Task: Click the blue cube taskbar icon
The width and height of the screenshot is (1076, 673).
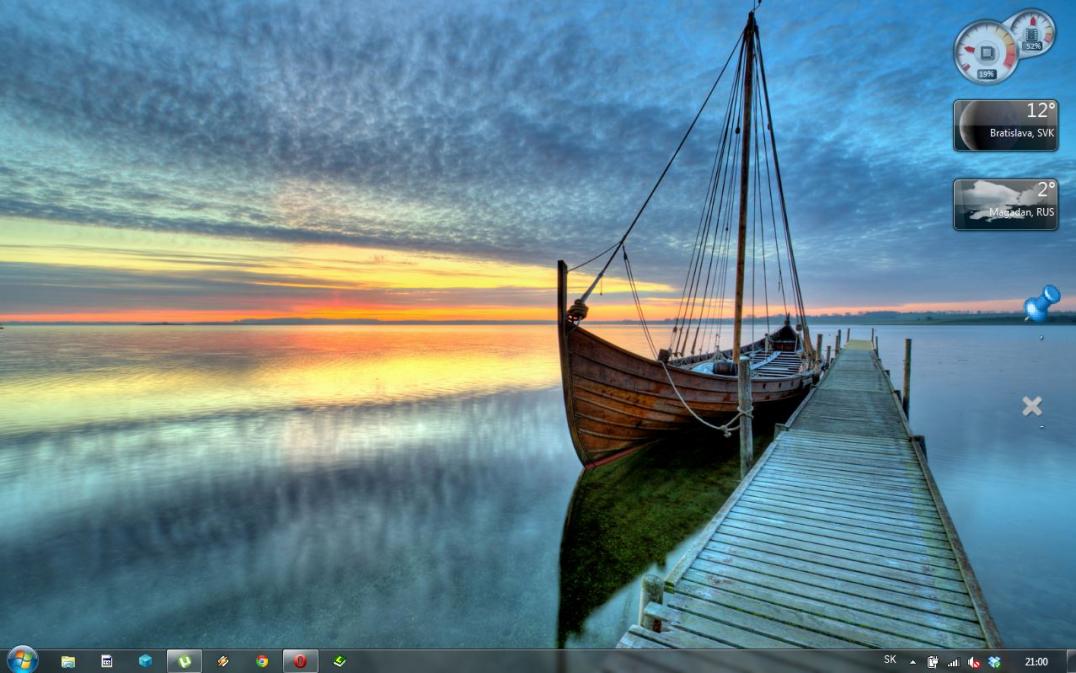Action: click(145, 661)
